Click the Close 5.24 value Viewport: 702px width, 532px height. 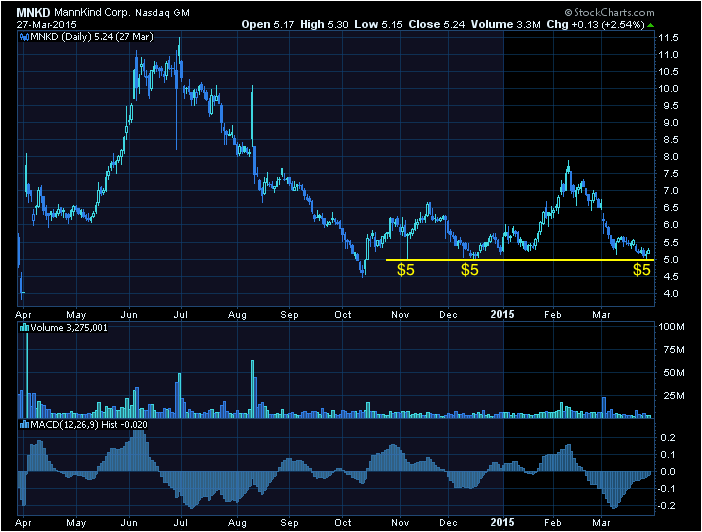[437, 24]
